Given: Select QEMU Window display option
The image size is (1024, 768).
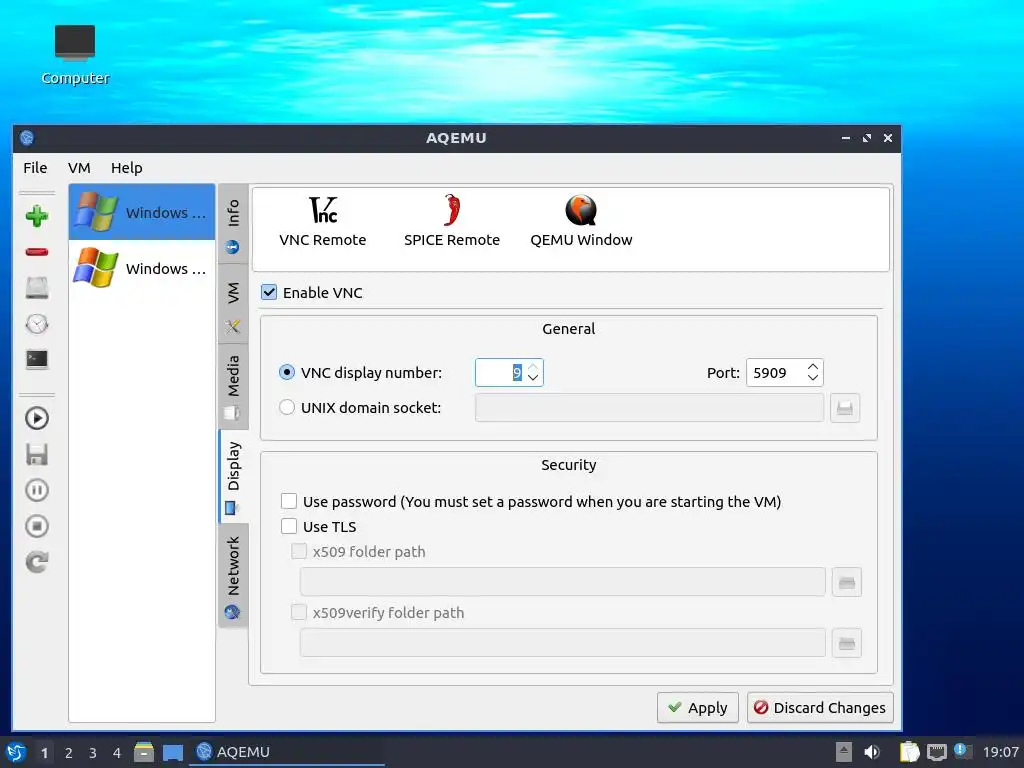Looking at the screenshot, I should pos(581,221).
